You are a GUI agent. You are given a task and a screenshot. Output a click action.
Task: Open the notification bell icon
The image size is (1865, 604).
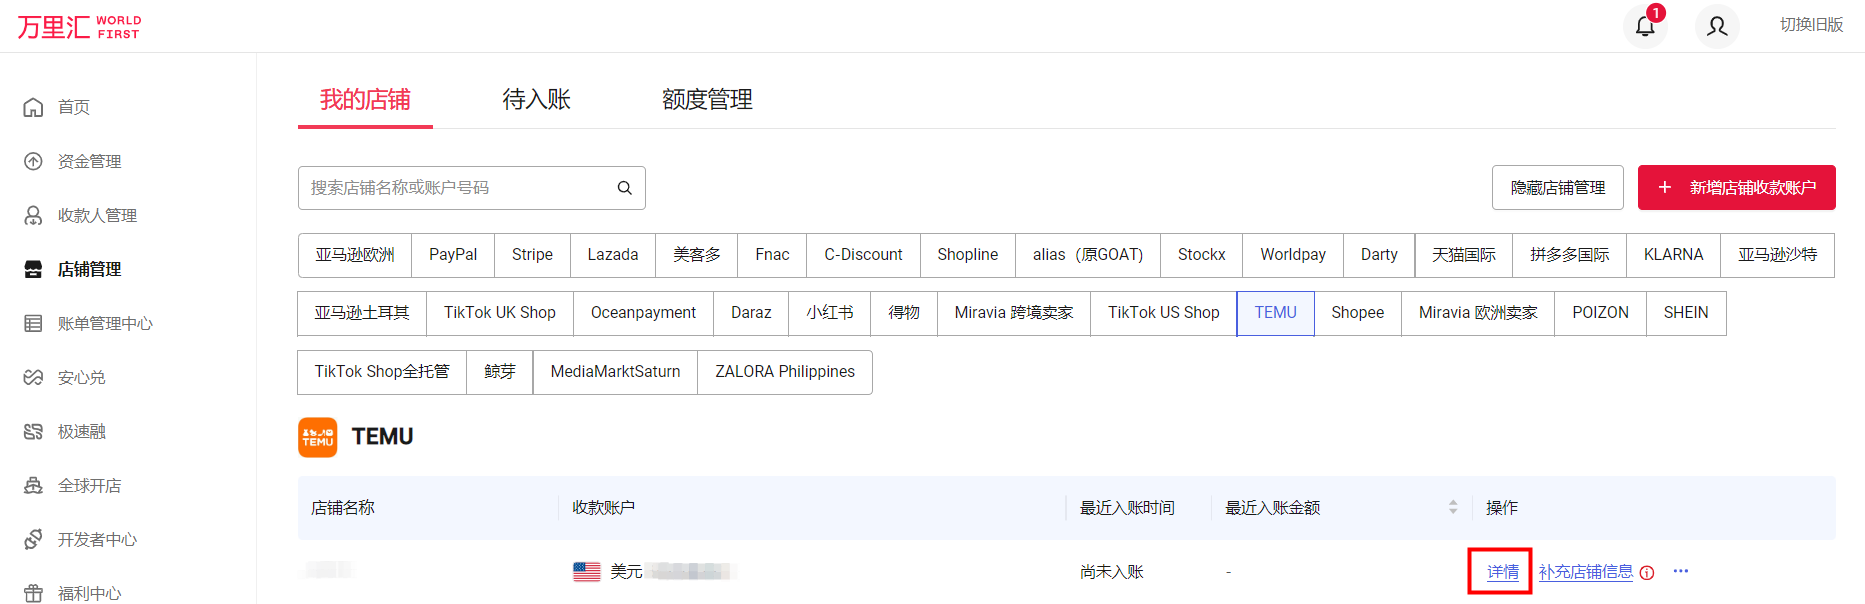click(x=1645, y=26)
